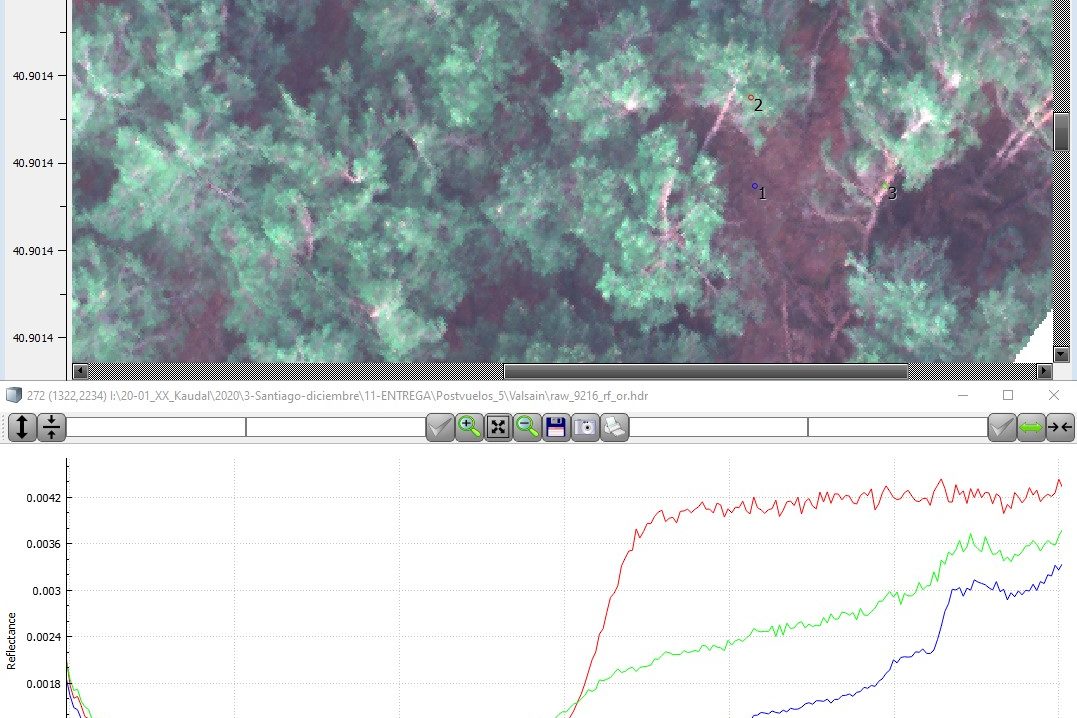Maximize the spectral plot window
Screen dimensions: 1077x718
tap(1008, 395)
